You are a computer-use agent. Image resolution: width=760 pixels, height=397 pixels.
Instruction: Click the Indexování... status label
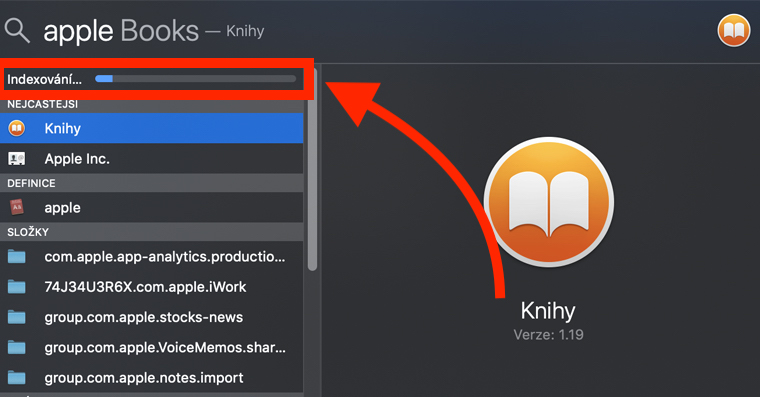(x=44, y=79)
